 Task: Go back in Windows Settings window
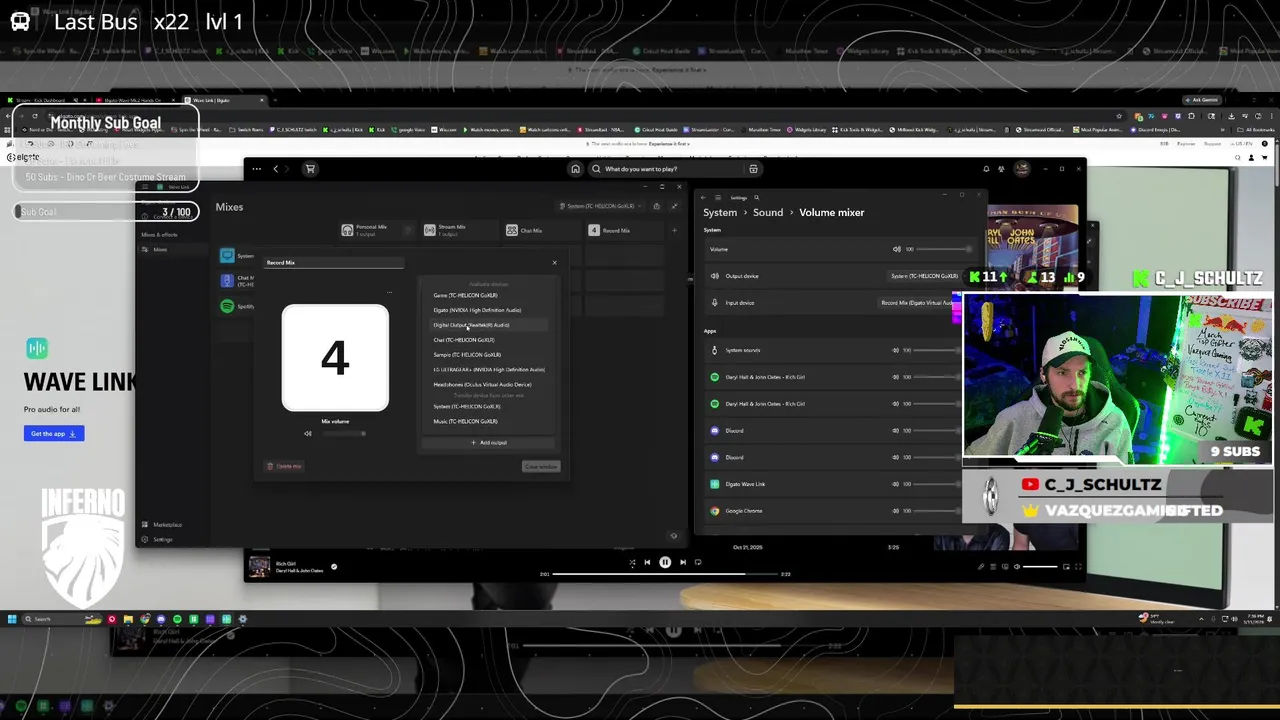(x=703, y=198)
